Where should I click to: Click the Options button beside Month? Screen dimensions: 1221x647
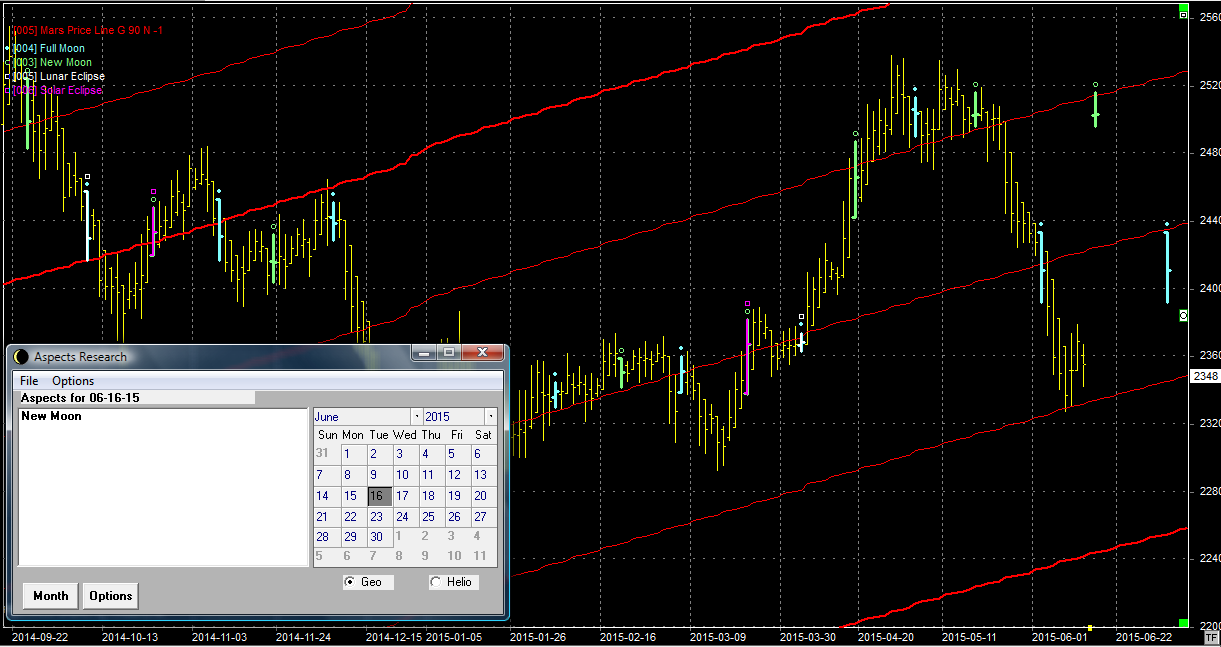pyautogui.click(x=110, y=596)
